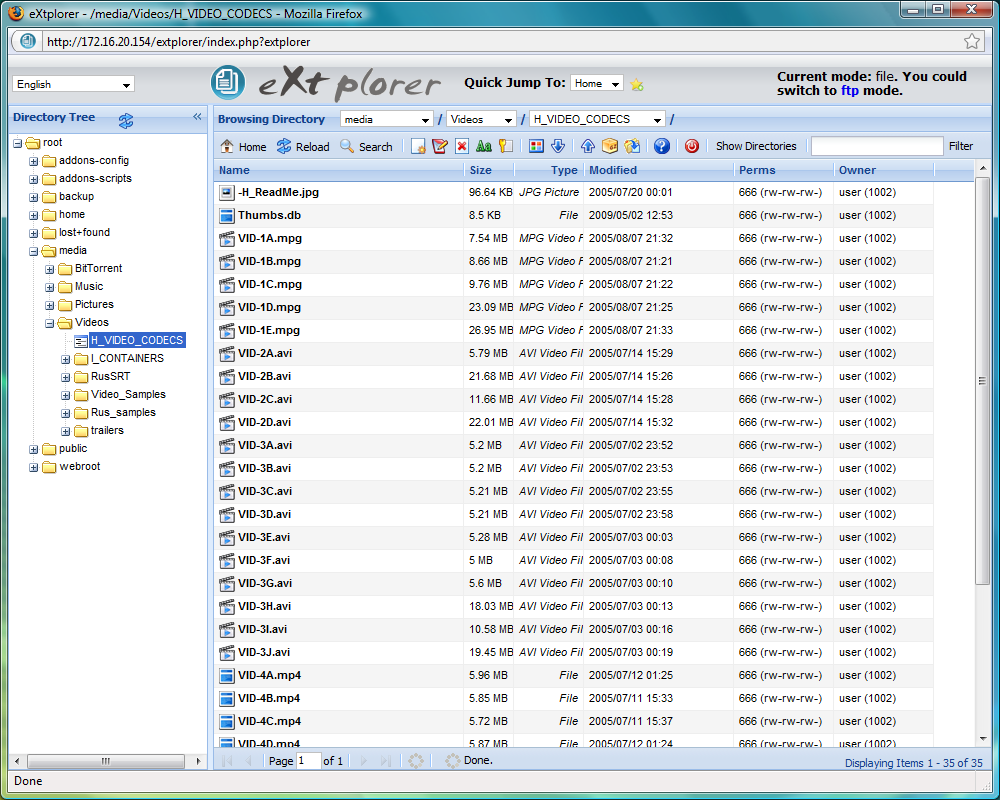Click the blue up-arrow Upload icon
Screen dimensions: 1000x800
click(x=588, y=147)
